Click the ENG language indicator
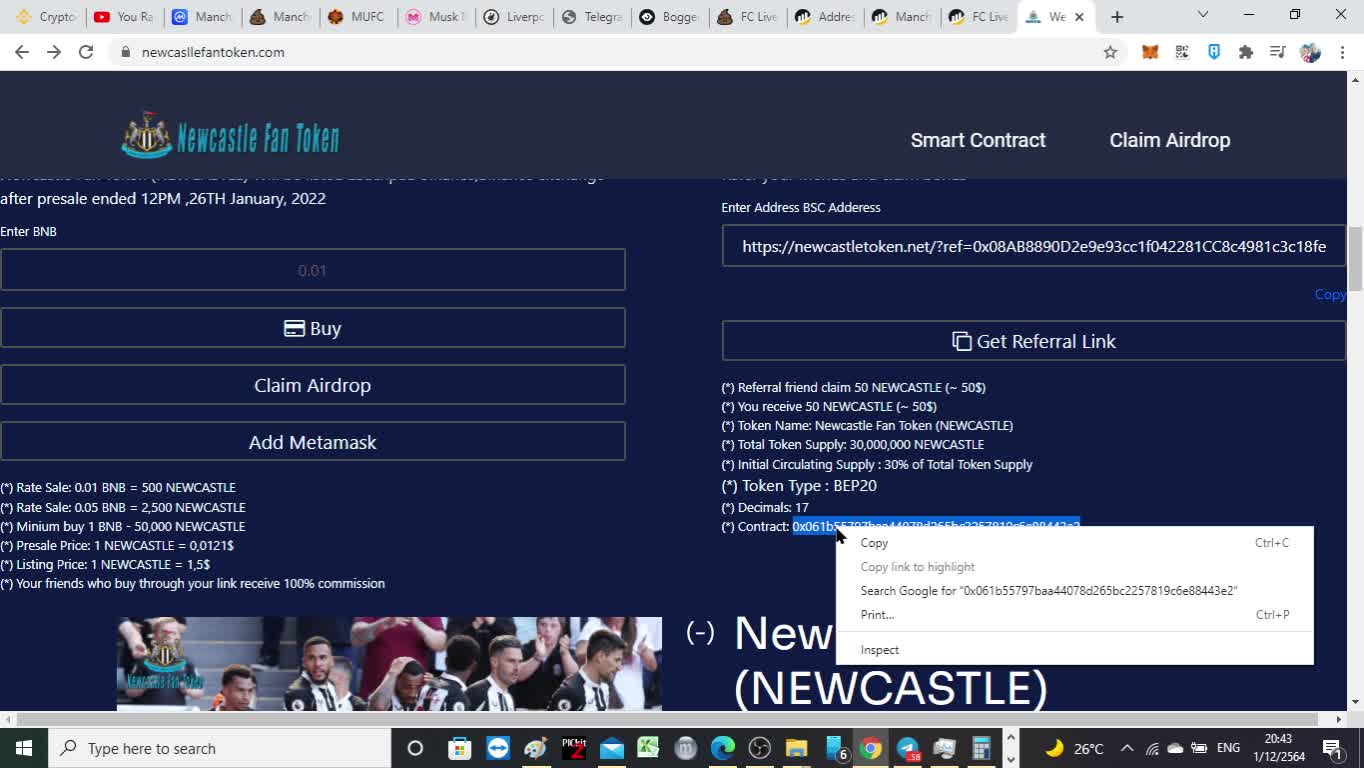Viewport: 1364px width, 768px height. click(1228, 748)
